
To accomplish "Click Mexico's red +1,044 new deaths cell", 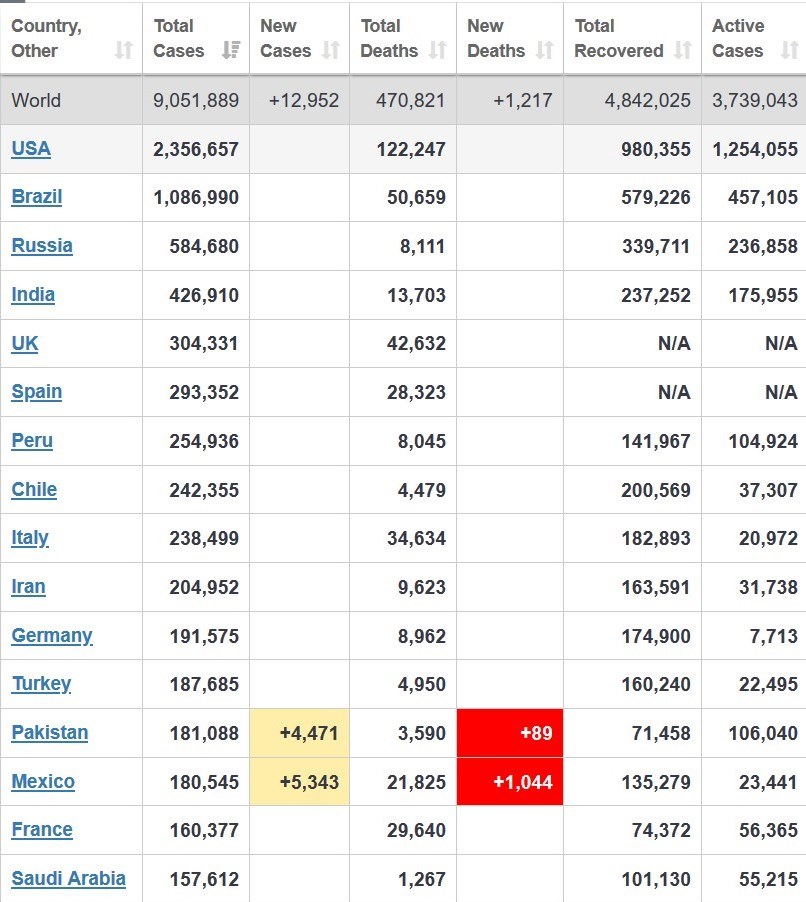I will click(x=510, y=781).
